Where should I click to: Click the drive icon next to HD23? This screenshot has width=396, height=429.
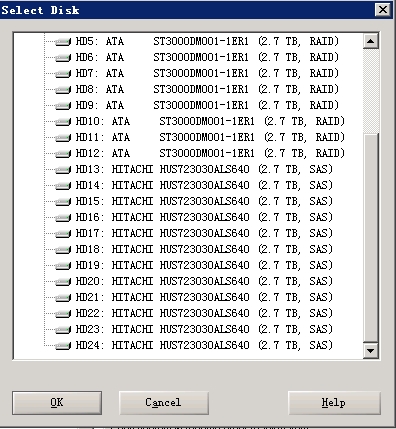[x=63, y=330]
